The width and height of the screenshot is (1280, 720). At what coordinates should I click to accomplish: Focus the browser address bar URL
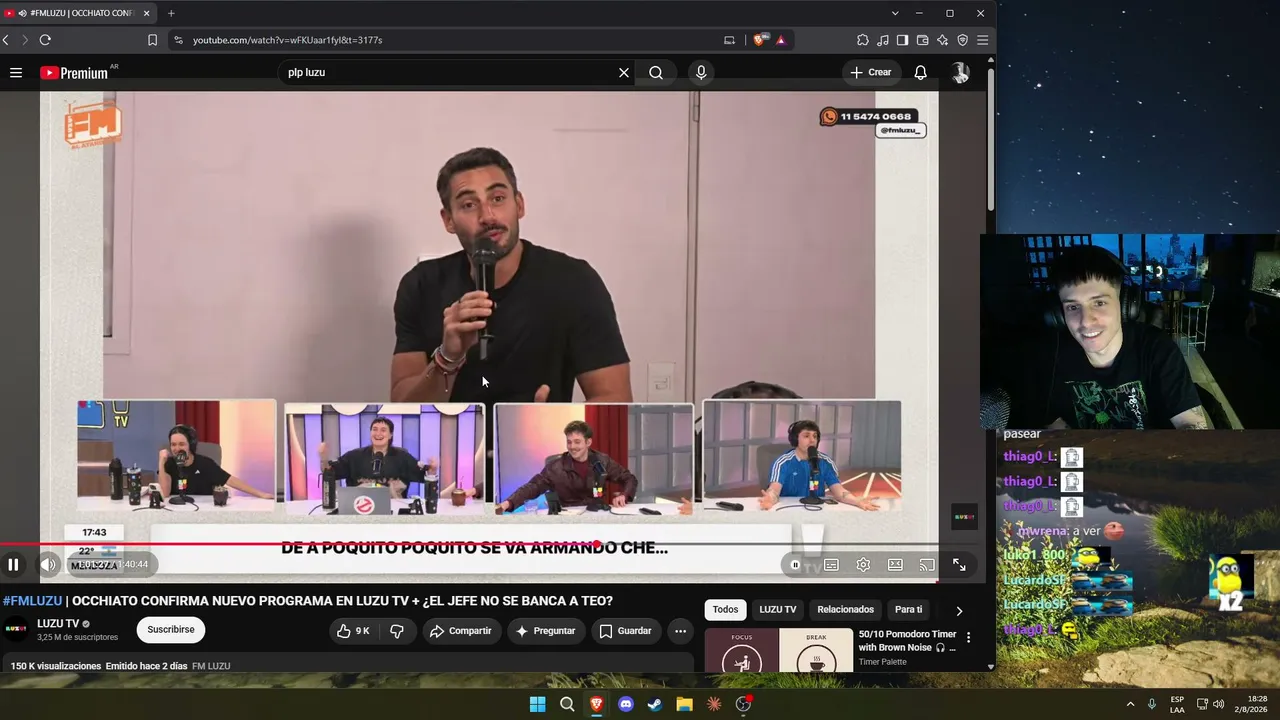click(x=288, y=40)
